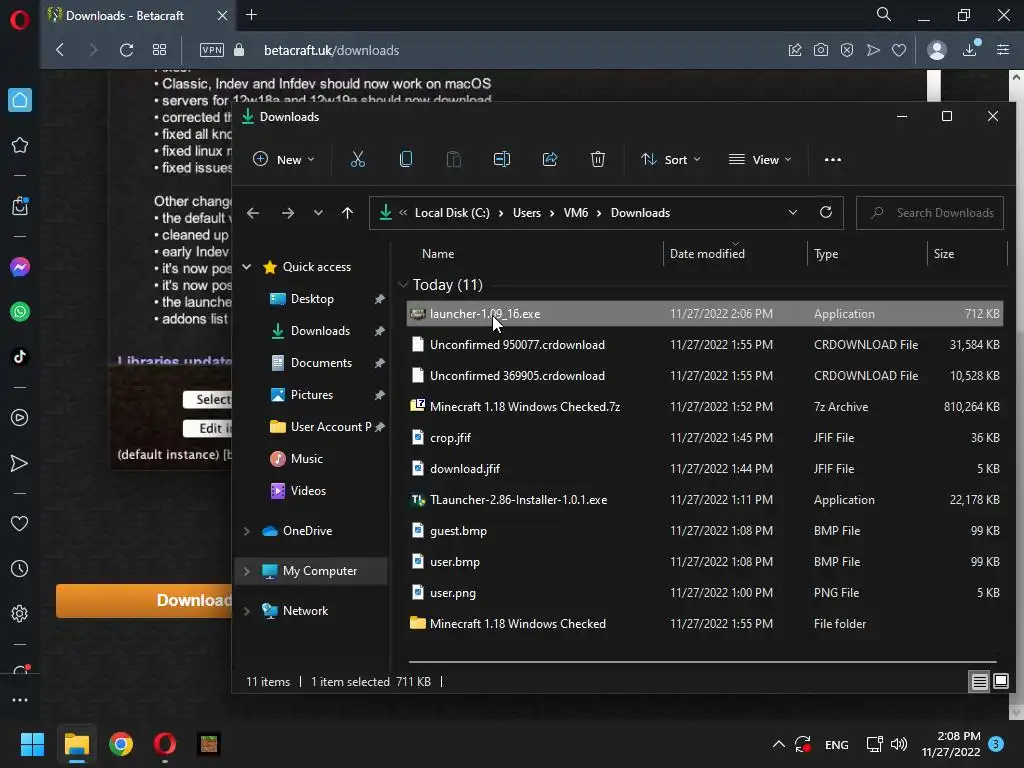Open the Opera easy setup menu icon
This screenshot has height=768, width=1024.
click(x=1003, y=50)
